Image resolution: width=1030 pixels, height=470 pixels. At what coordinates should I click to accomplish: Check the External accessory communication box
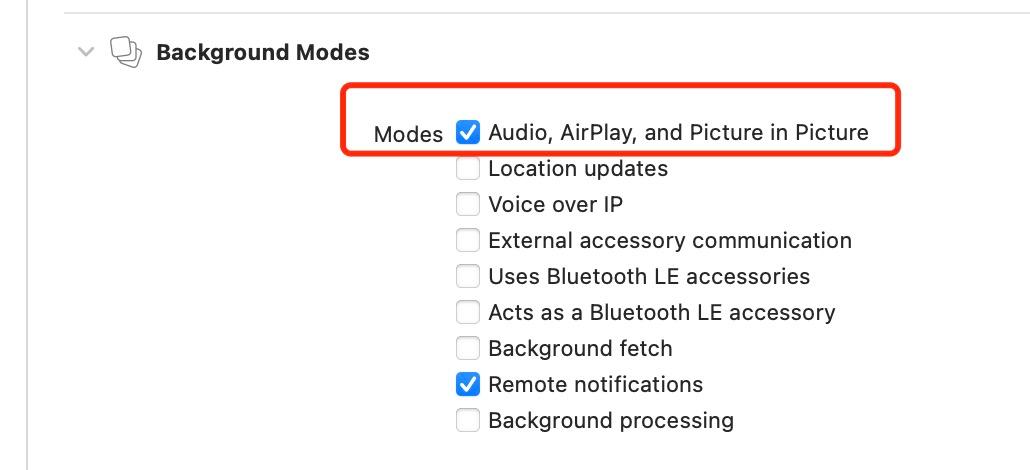468,240
